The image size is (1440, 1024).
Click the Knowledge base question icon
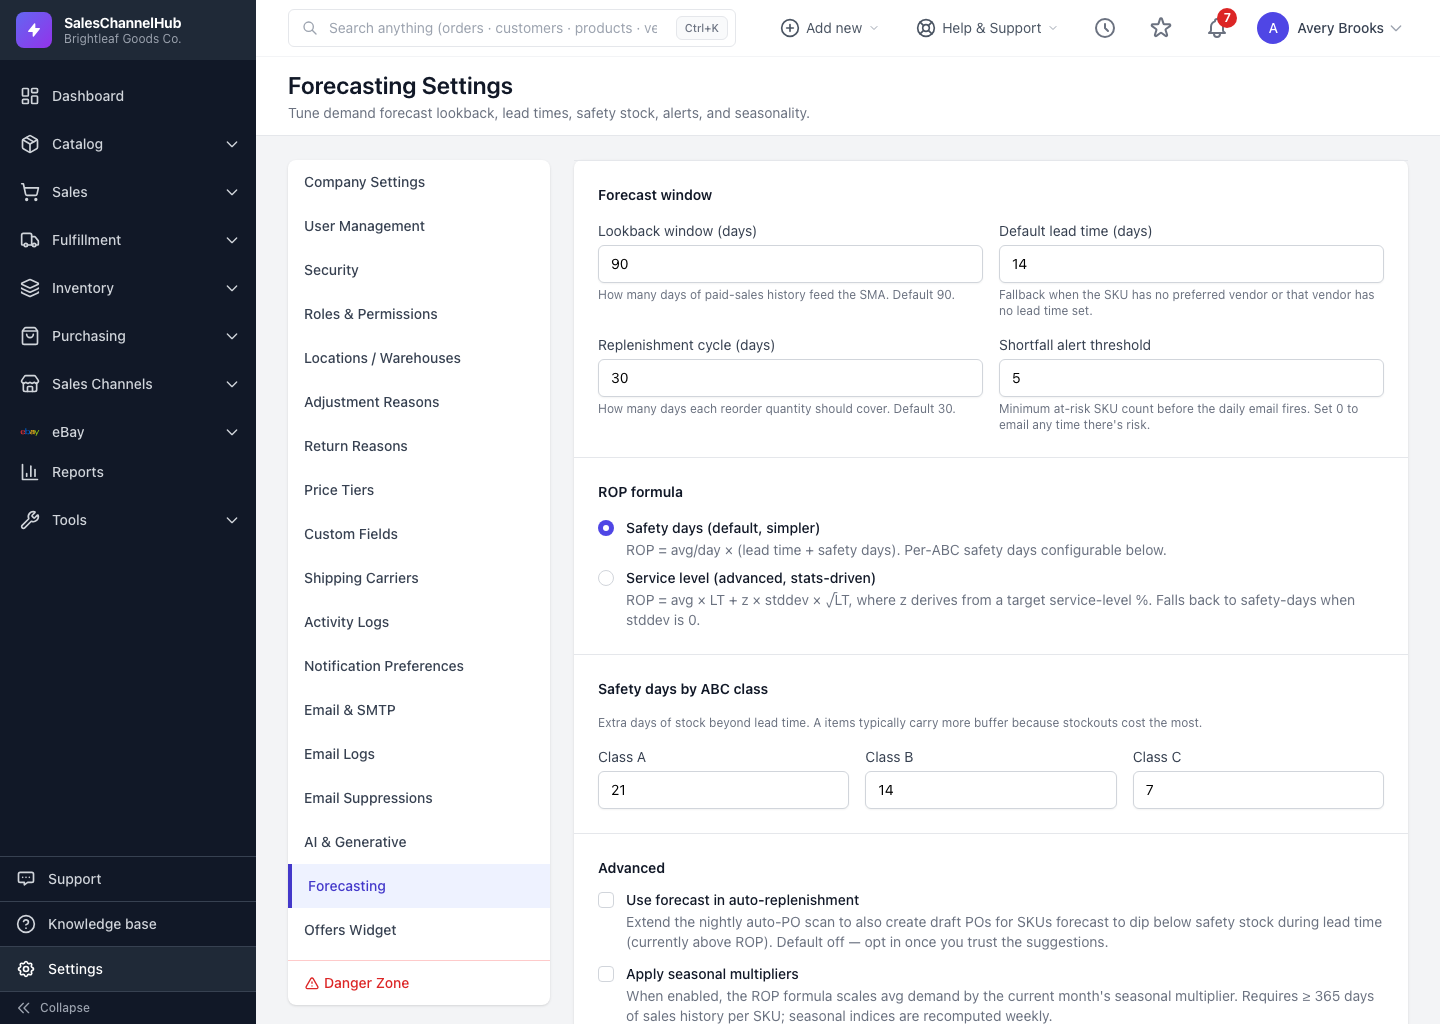click(x=26, y=924)
